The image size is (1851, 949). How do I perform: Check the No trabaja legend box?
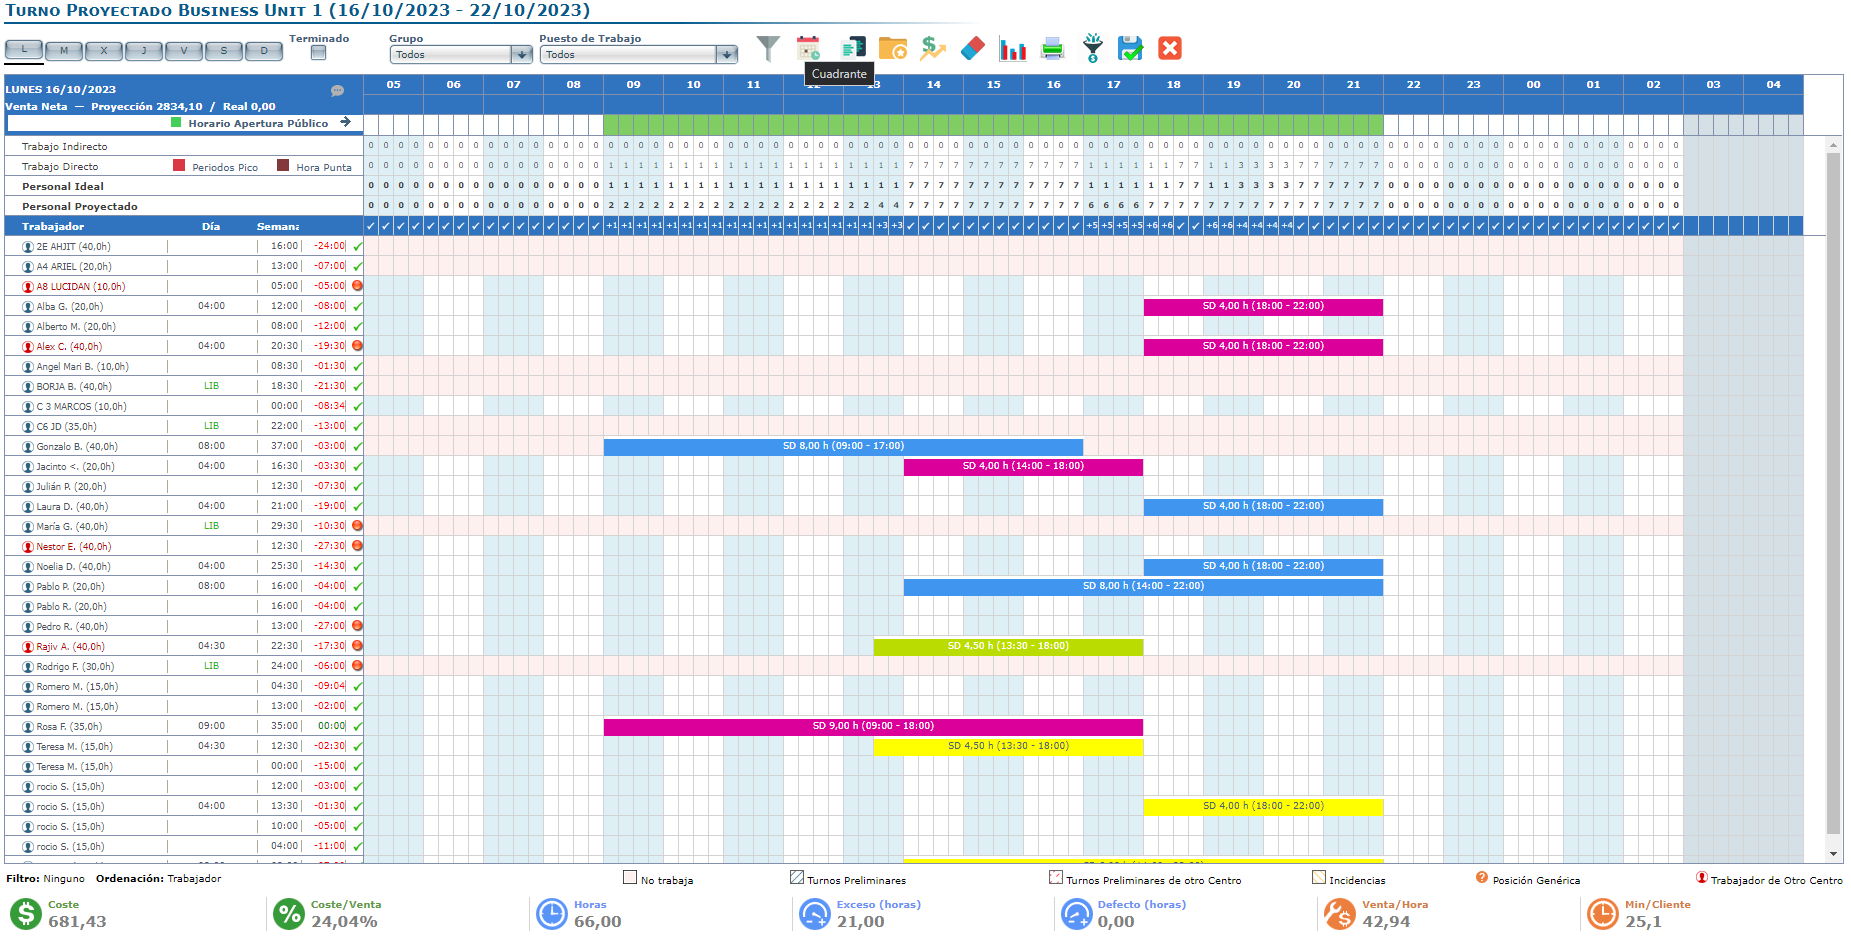(x=630, y=878)
